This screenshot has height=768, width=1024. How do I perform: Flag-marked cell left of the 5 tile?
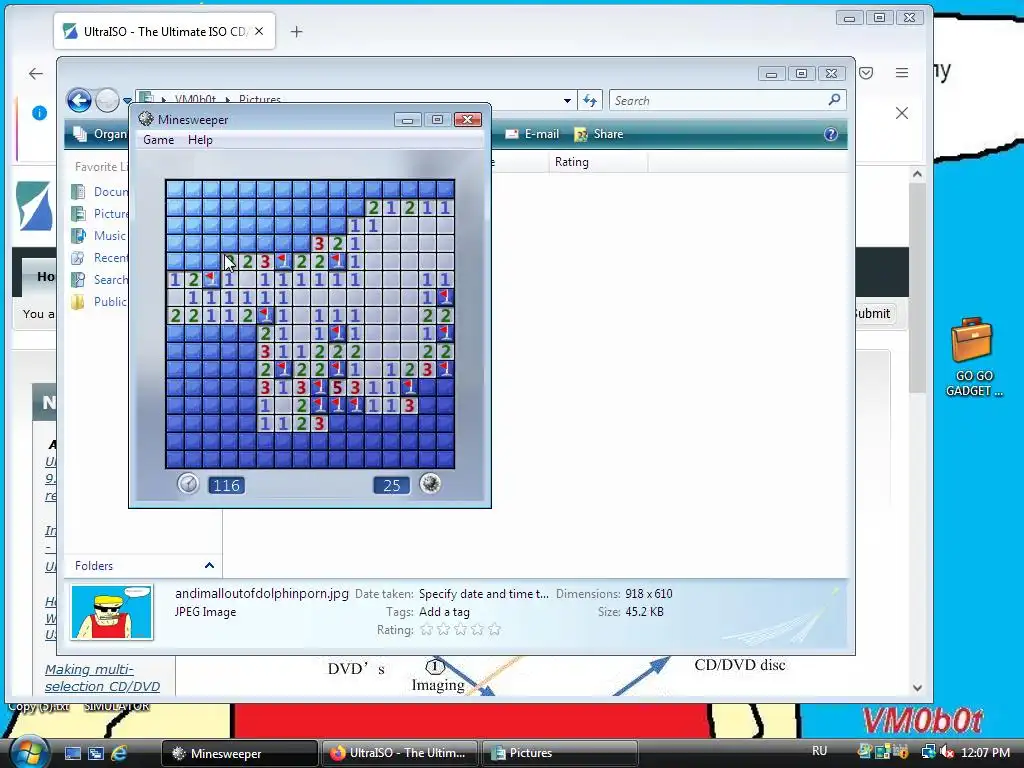319,387
